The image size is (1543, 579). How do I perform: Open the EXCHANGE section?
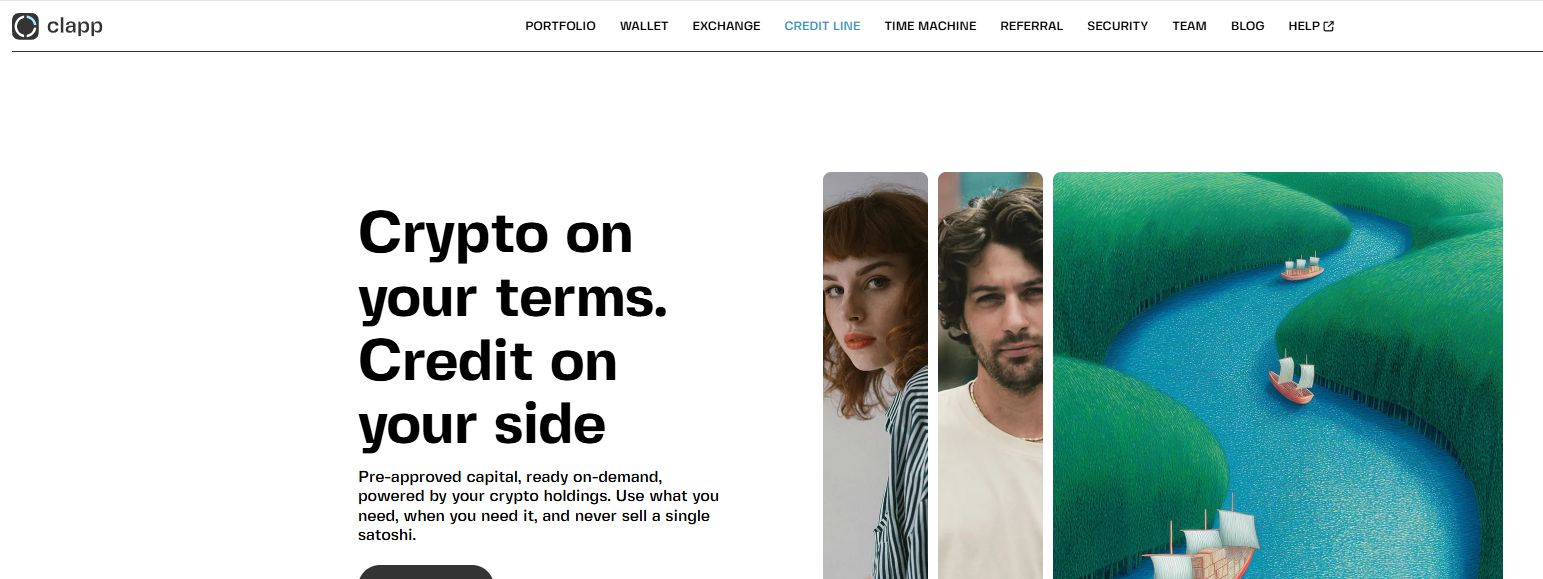[x=726, y=26]
